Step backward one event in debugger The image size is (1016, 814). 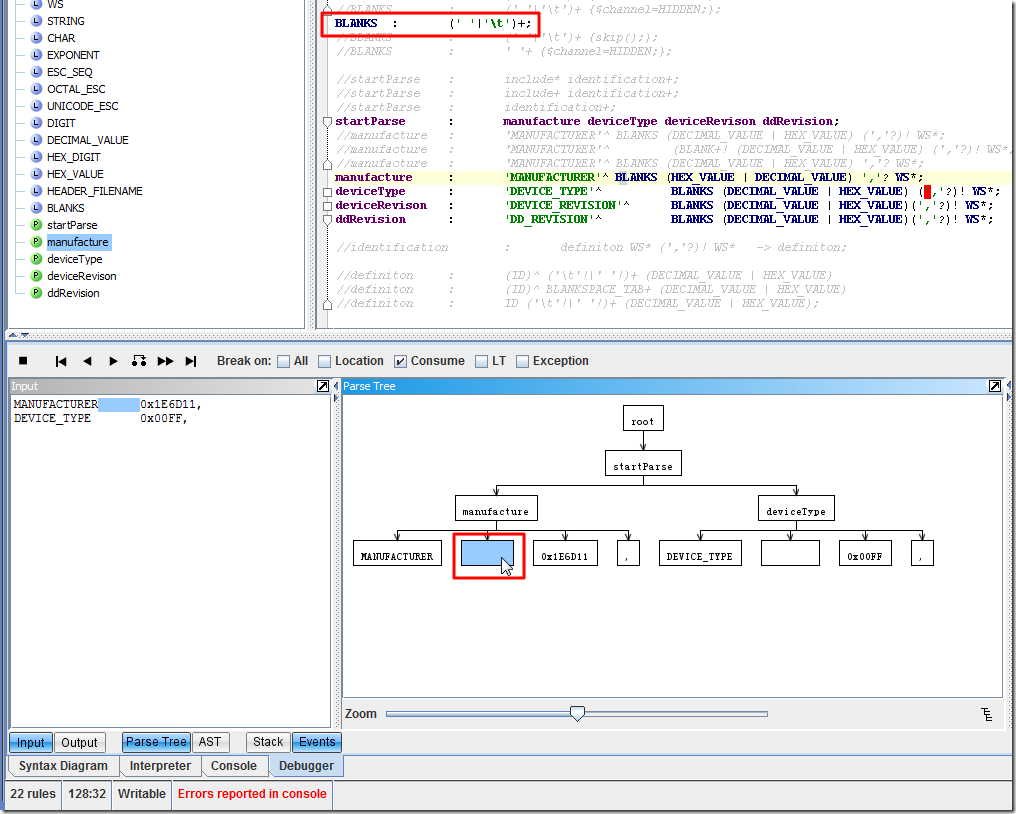tap(87, 361)
